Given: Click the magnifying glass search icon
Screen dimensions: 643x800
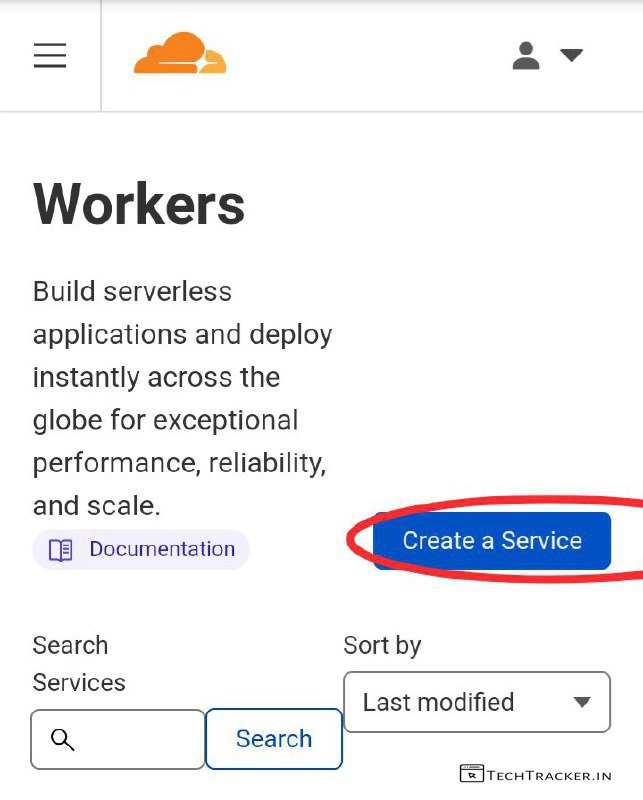Looking at the screenshot, I should coord(62,739).
